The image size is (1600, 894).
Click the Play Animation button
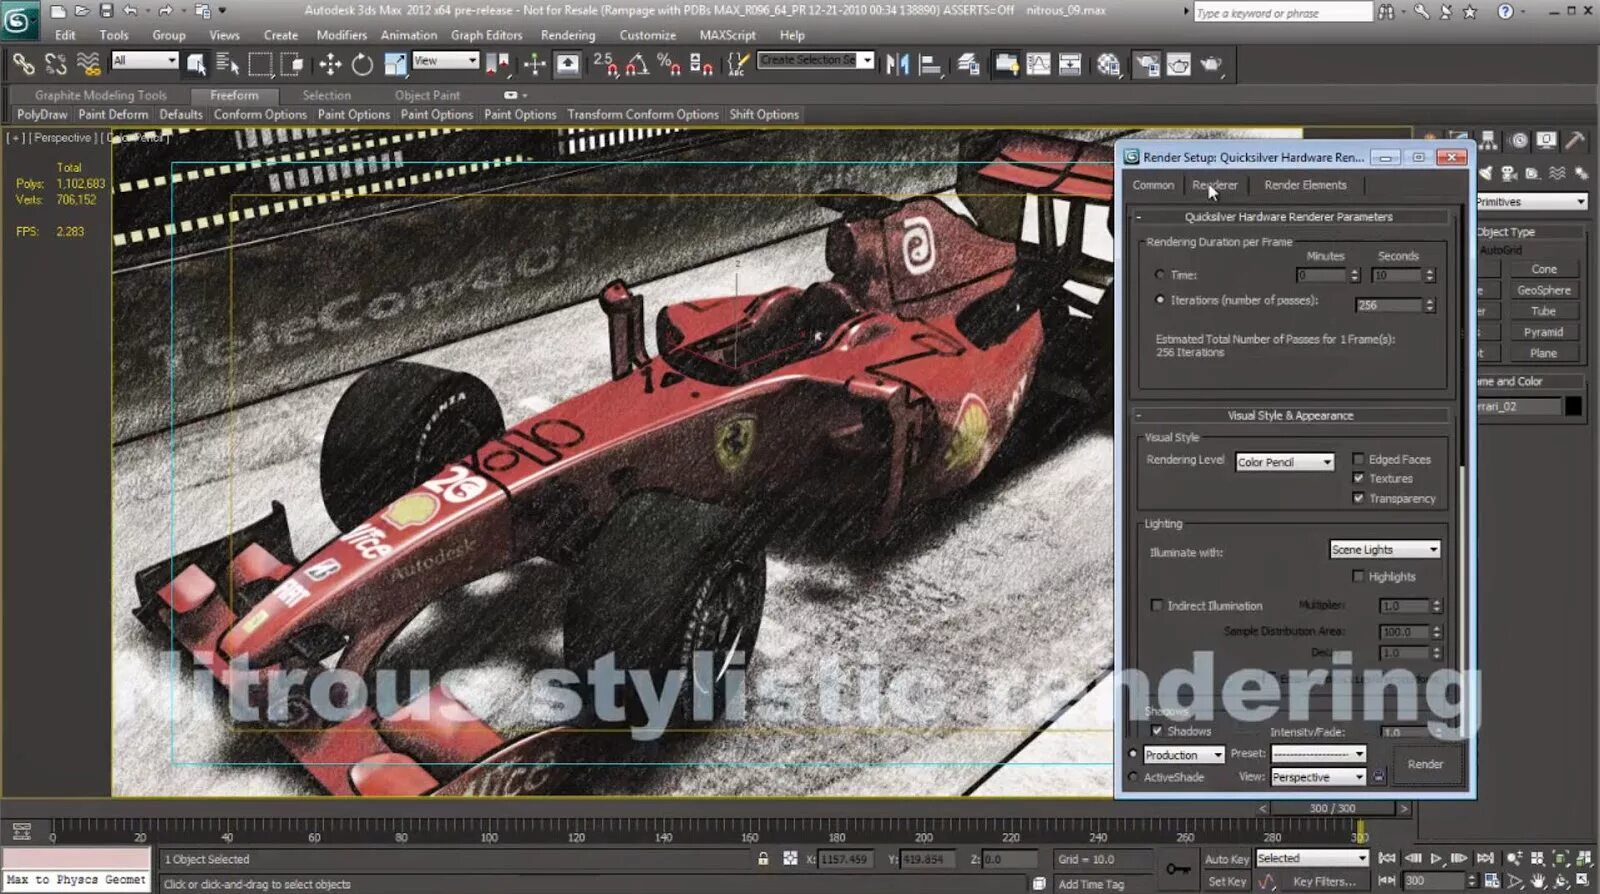pos(1436,858)
